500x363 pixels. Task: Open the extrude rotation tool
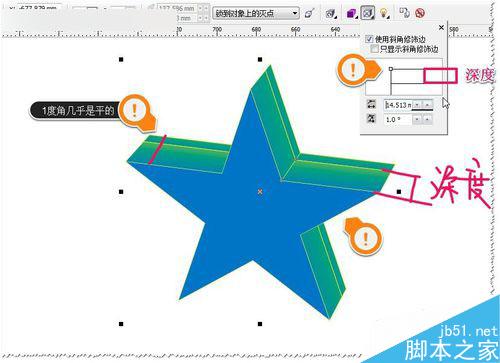pyautogui.click(x=330, y=13)
